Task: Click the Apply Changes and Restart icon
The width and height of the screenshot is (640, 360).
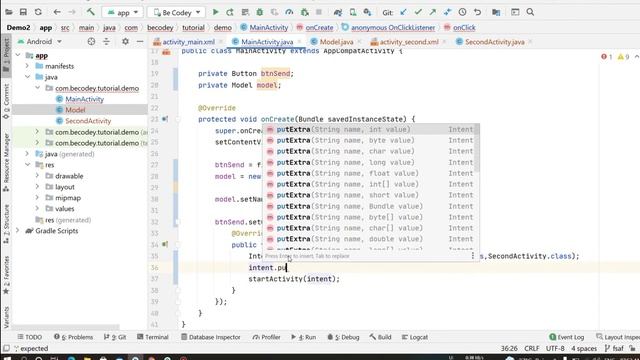Action: (x=230, y=12)
